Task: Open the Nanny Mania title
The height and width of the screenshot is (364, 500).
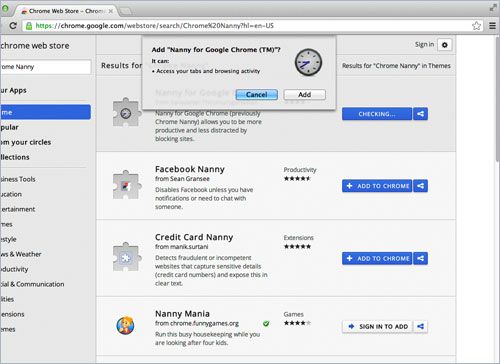Action: click(182, 314)
